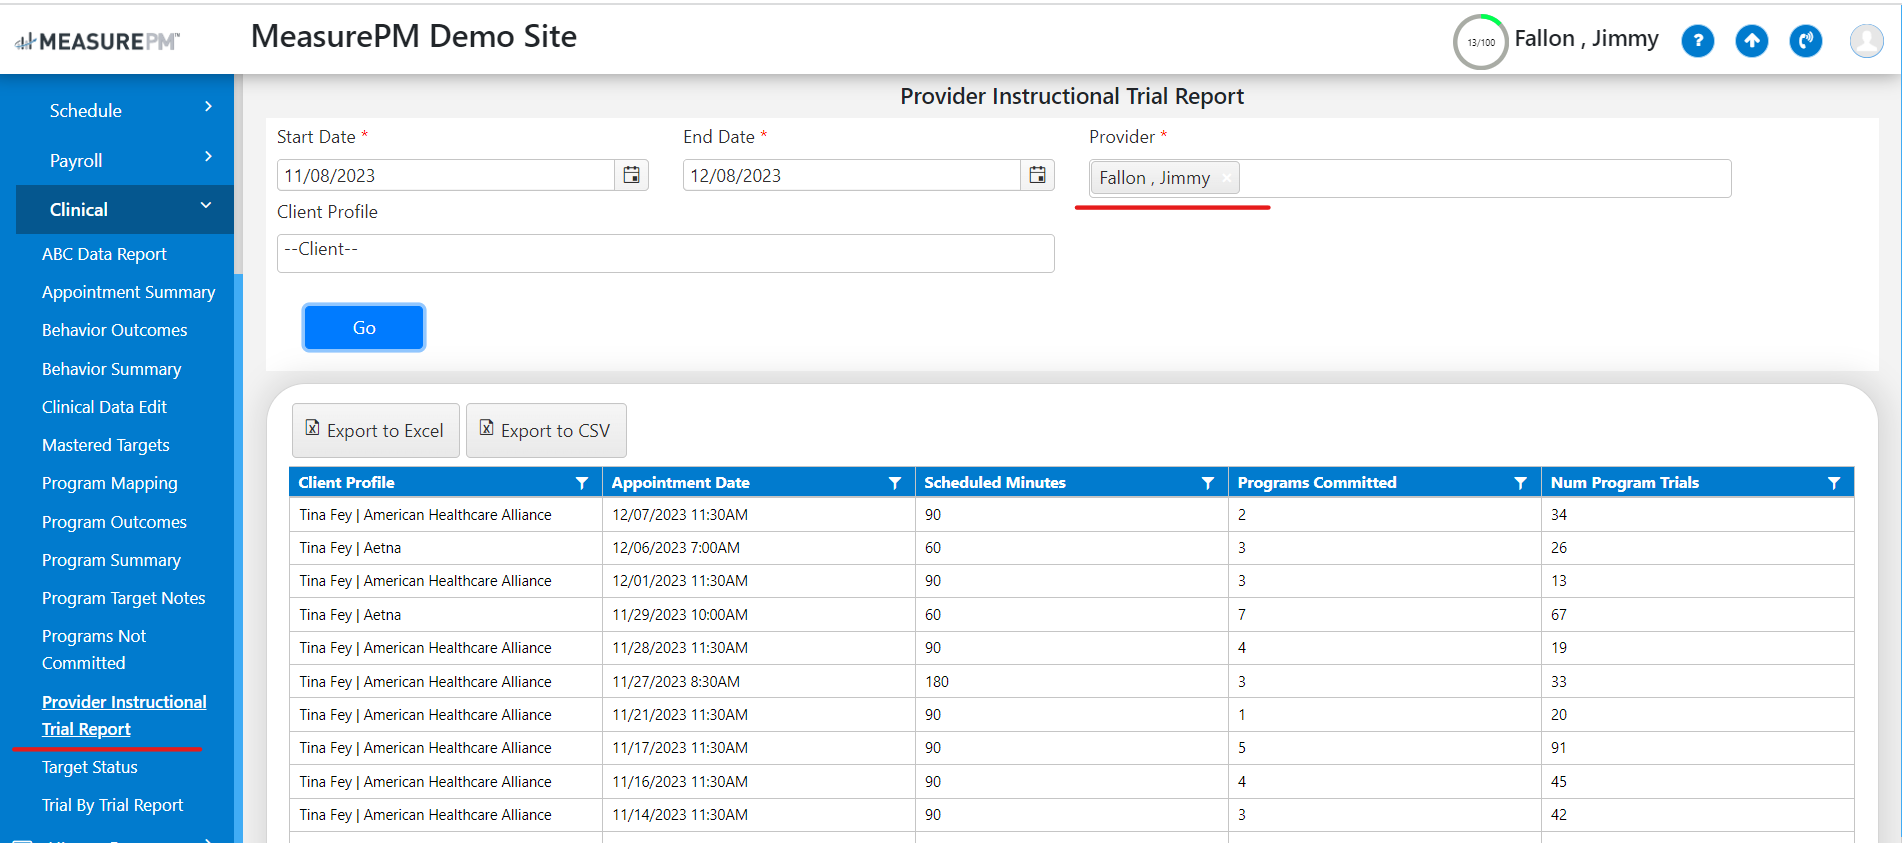
Task: Click the blue up-arrow icon in header
Action: [1752, 41]
